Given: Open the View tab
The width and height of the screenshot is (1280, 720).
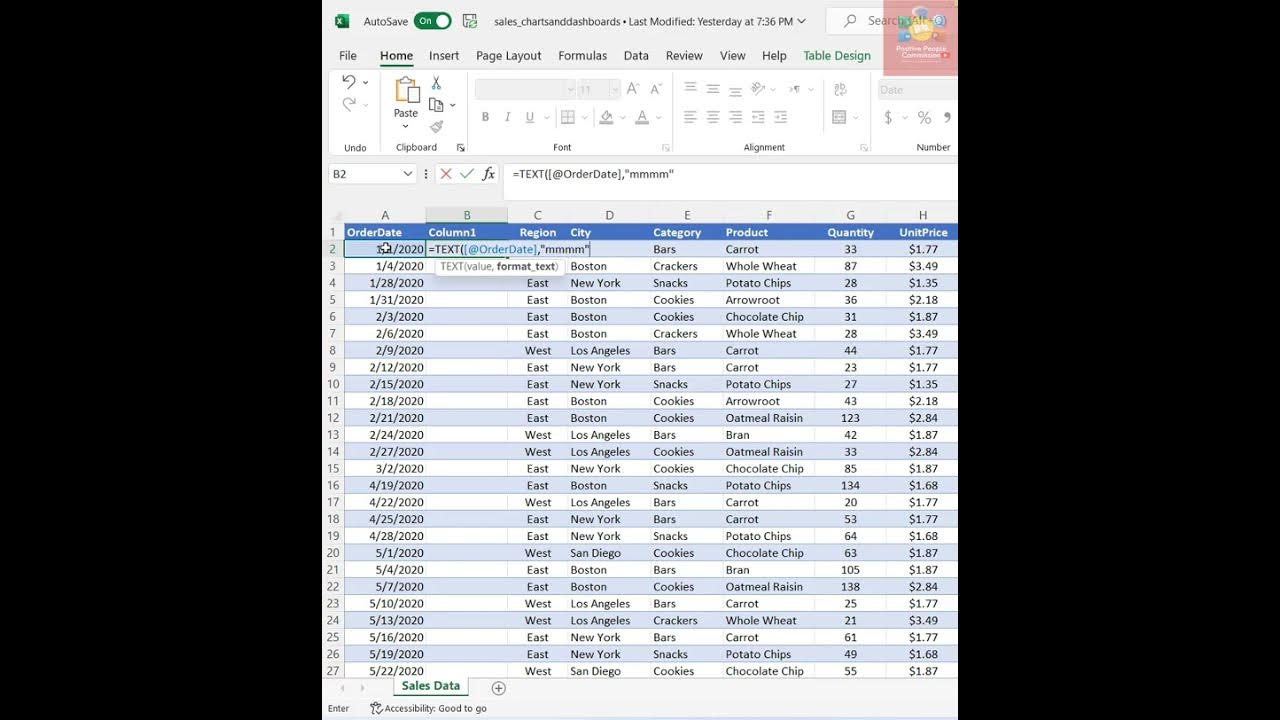Looking at the screenshot, I should tap(733, 56).
